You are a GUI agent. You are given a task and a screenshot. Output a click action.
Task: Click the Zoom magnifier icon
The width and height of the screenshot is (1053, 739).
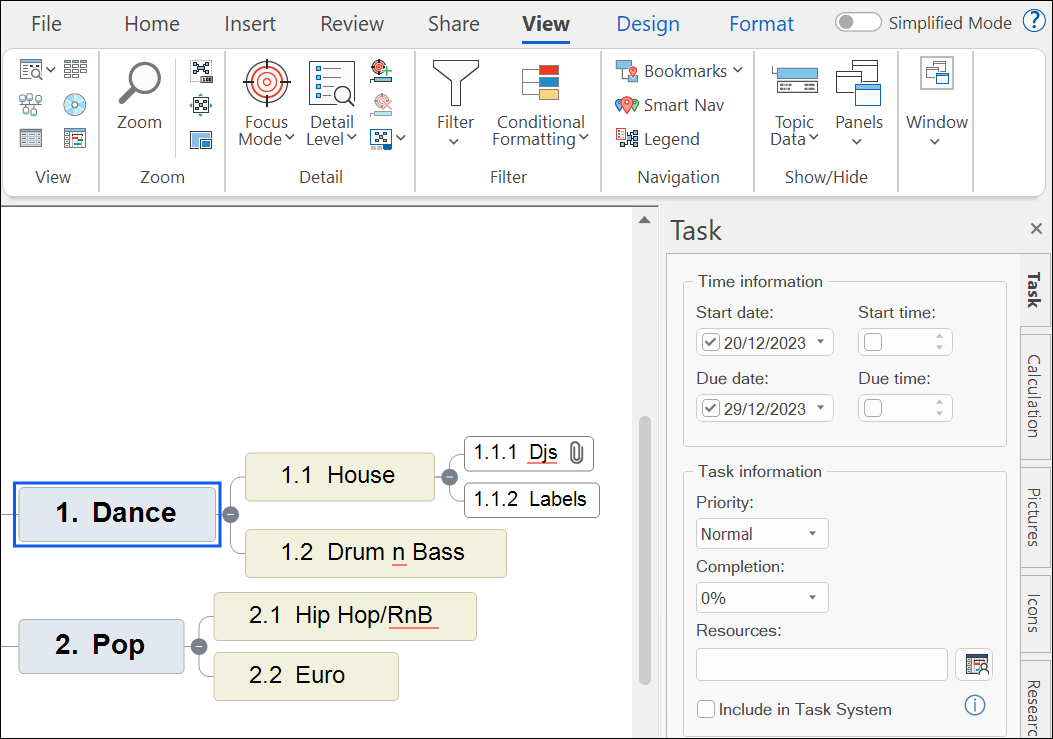[139, 86]
